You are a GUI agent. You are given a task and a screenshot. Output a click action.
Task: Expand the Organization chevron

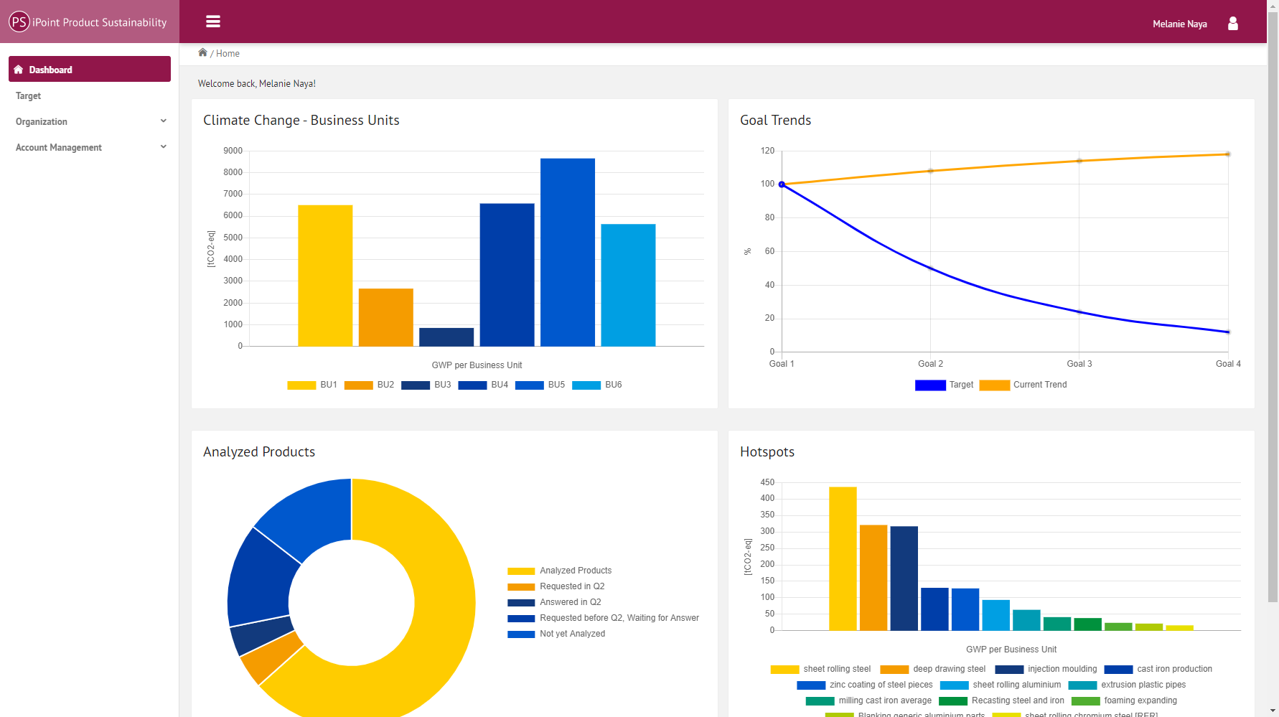pos(163,121)
